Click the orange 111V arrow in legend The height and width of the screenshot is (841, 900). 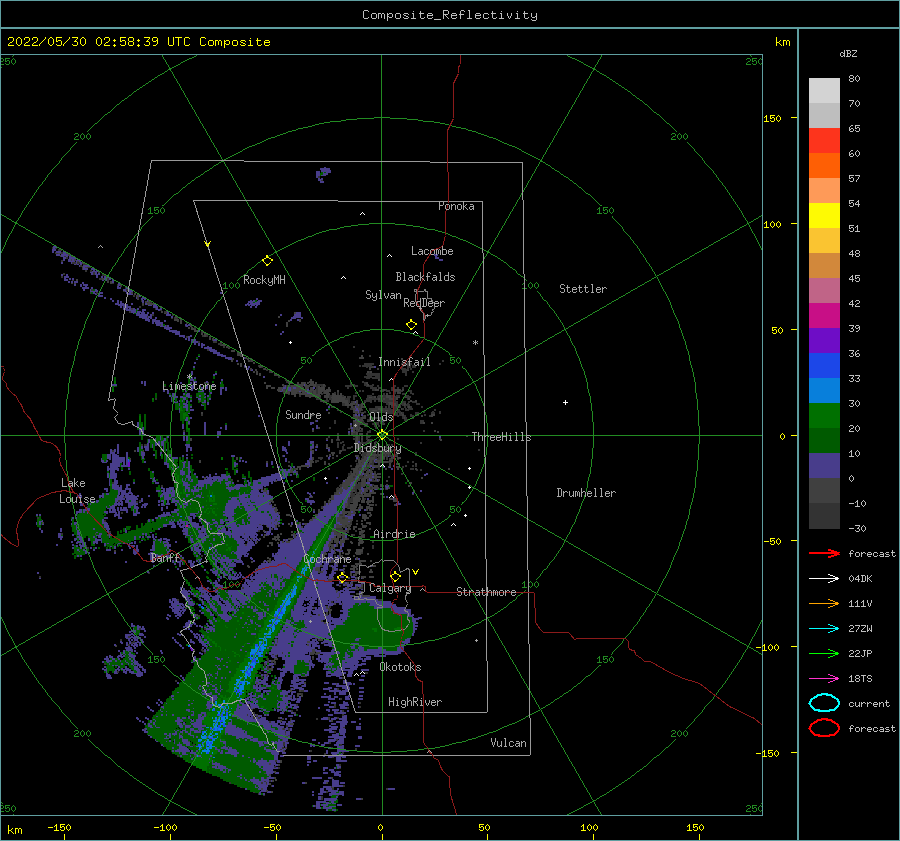824,603
